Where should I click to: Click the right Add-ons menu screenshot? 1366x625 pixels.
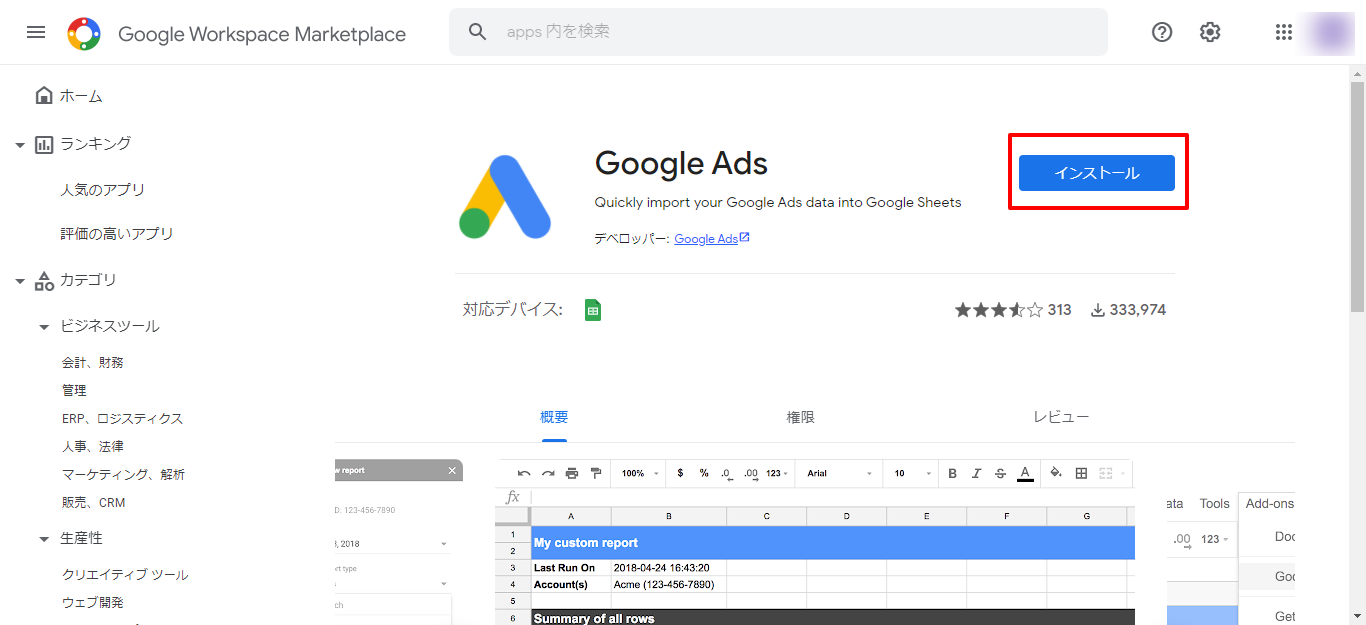coord(1231,558)
